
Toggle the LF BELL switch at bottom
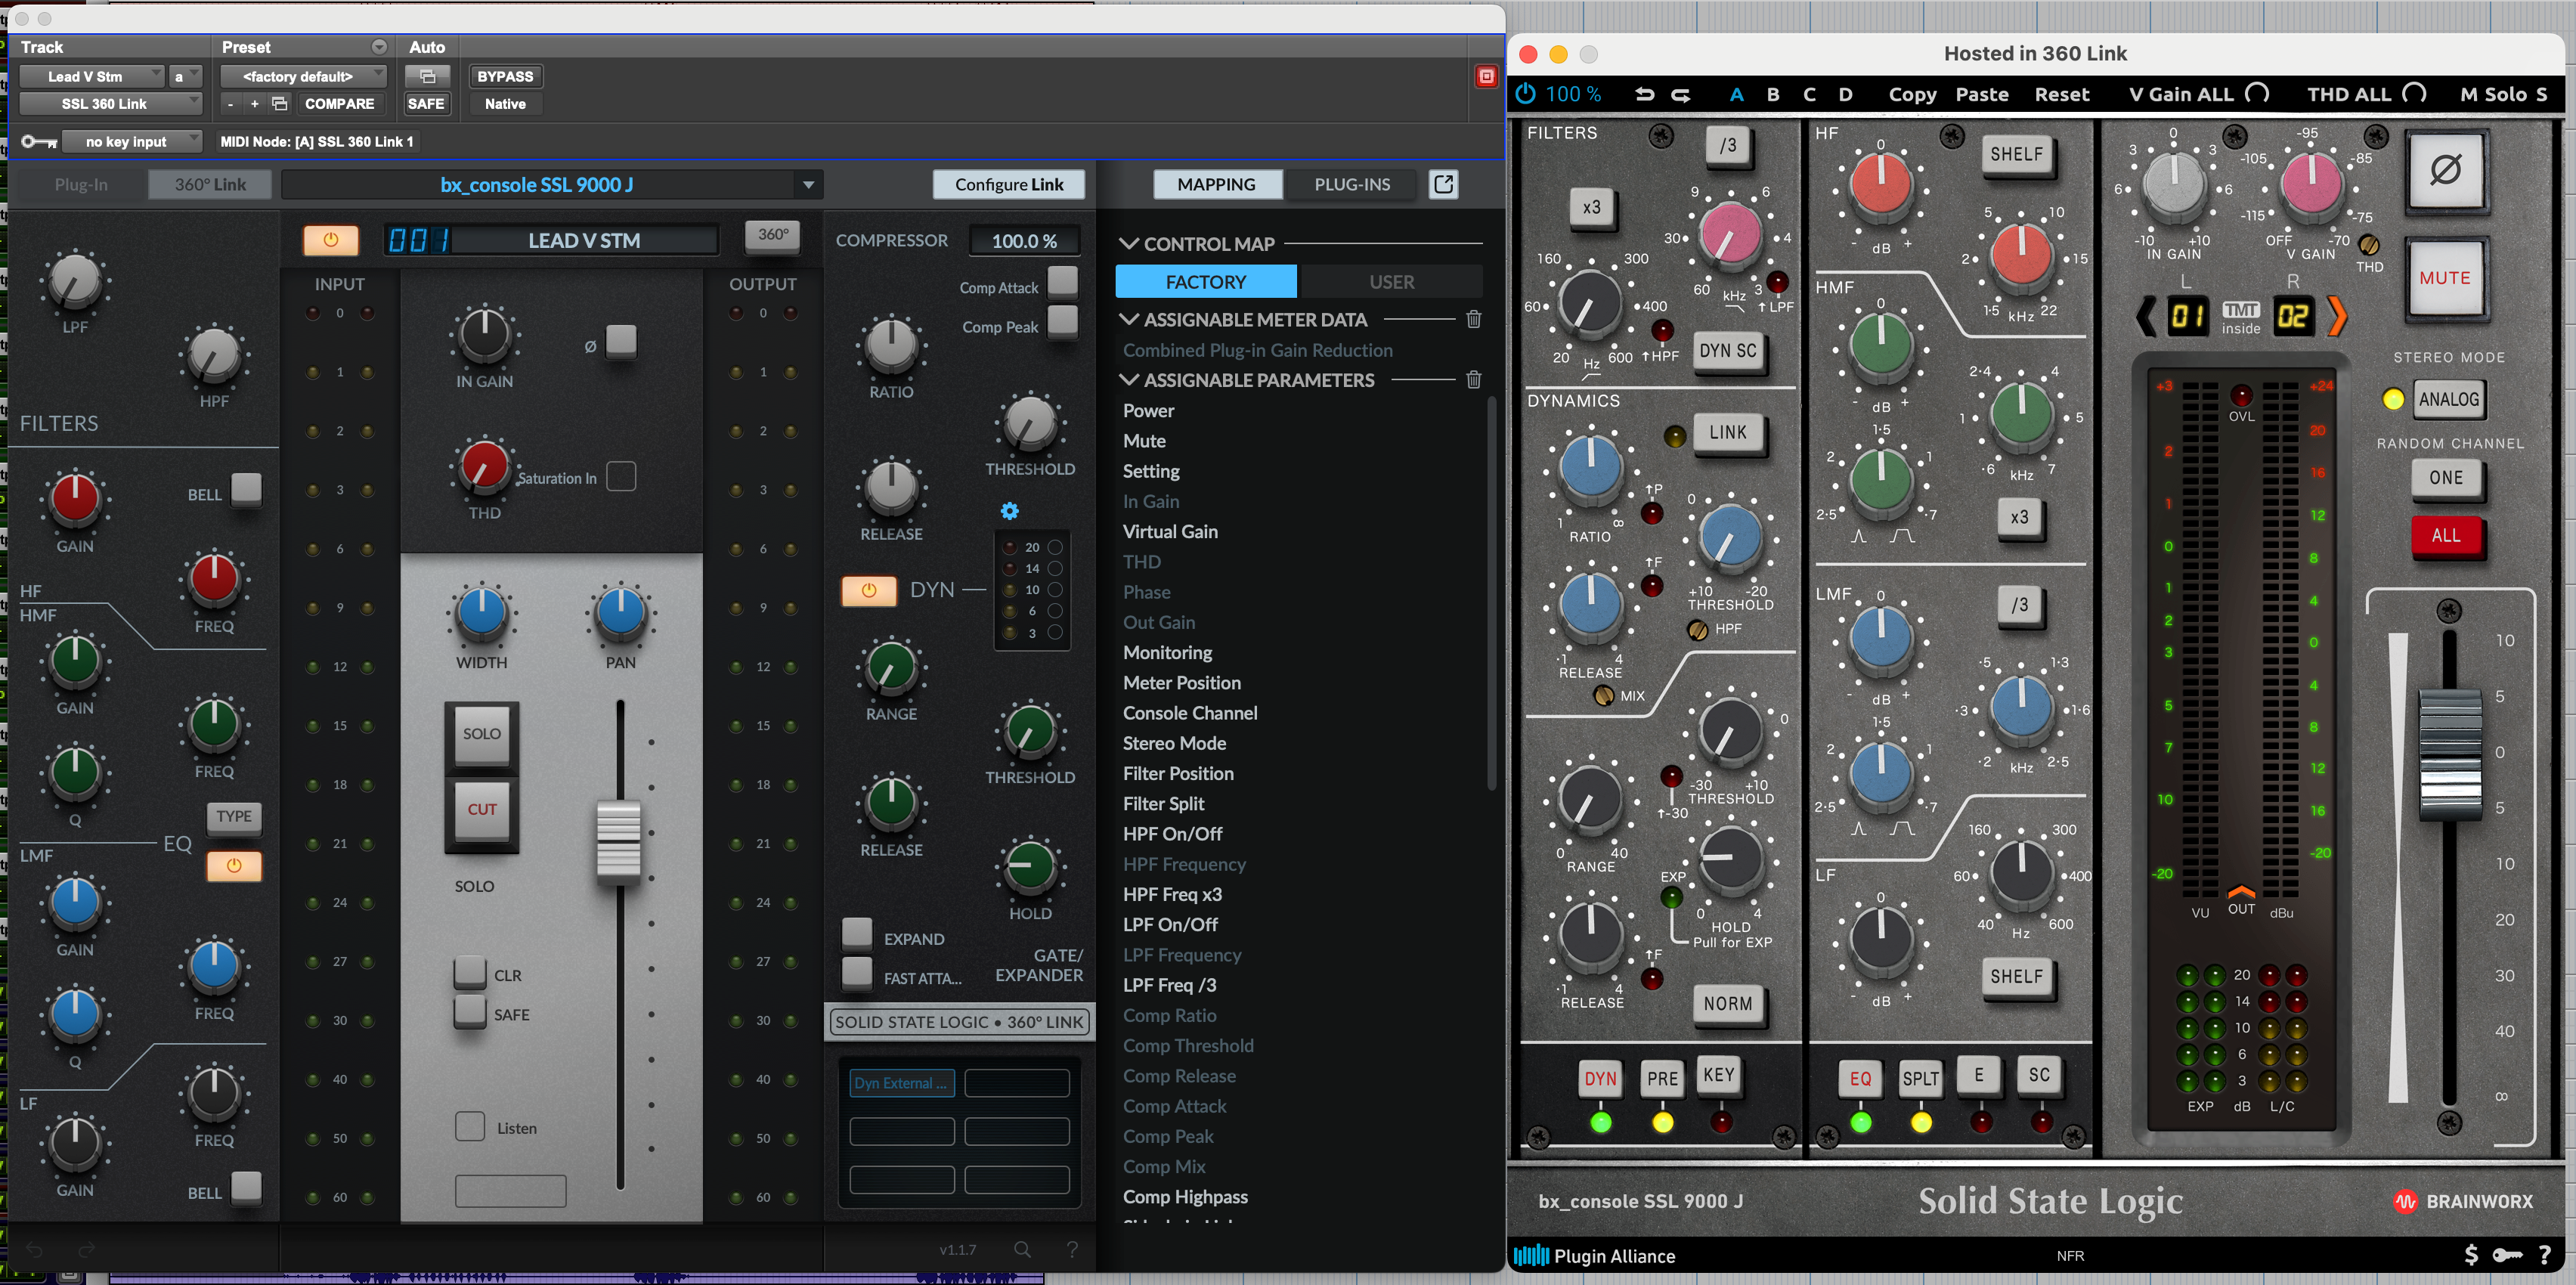coord(246,1187)
